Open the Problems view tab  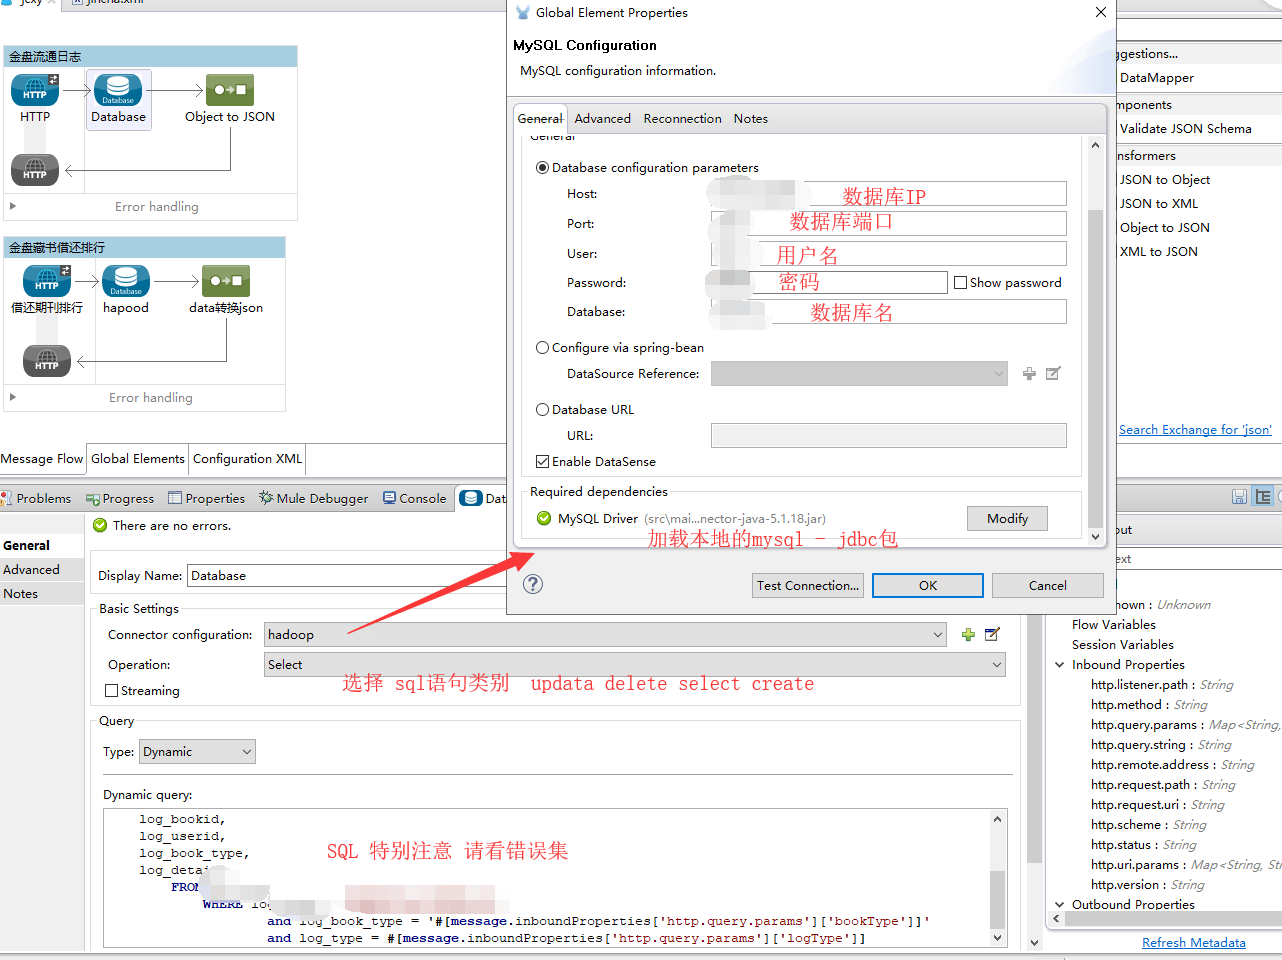click(37, 498)
